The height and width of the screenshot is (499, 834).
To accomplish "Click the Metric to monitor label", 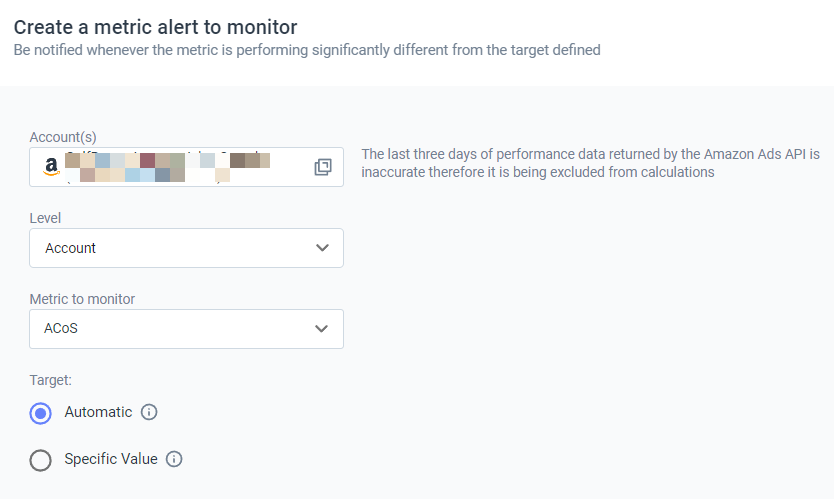I will [x=82, y=299].
